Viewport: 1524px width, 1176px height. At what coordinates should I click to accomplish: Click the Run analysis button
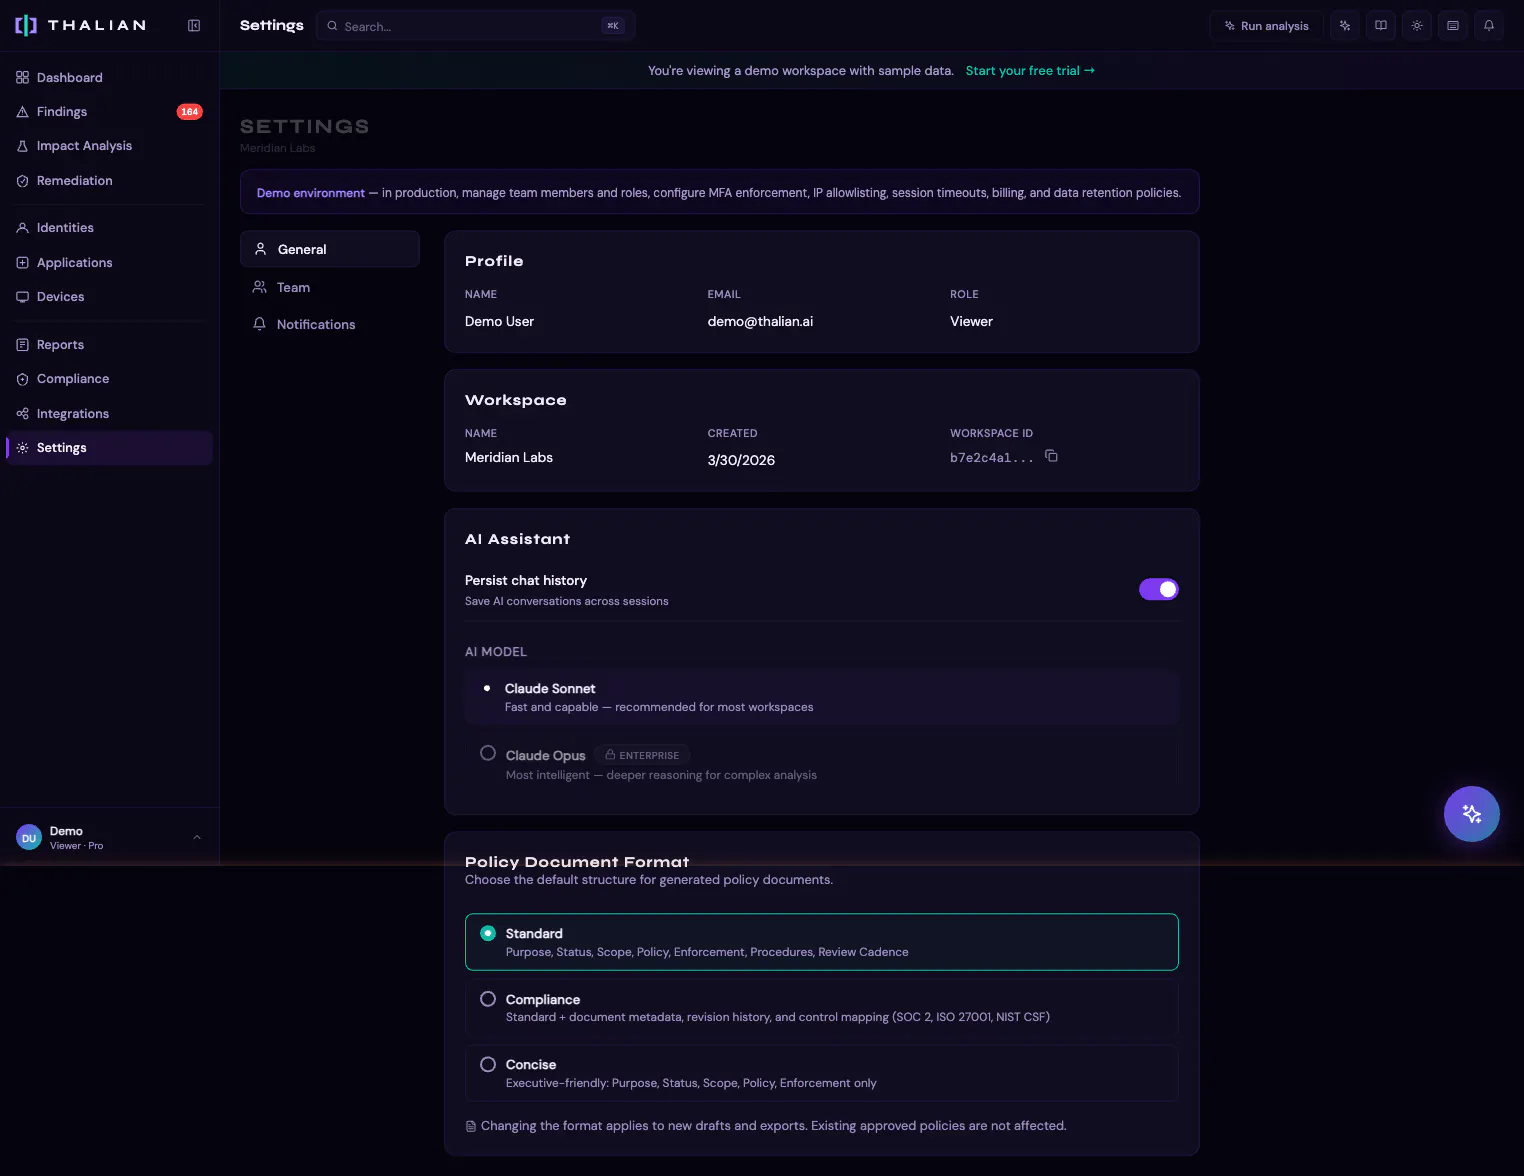(1266, 26)
